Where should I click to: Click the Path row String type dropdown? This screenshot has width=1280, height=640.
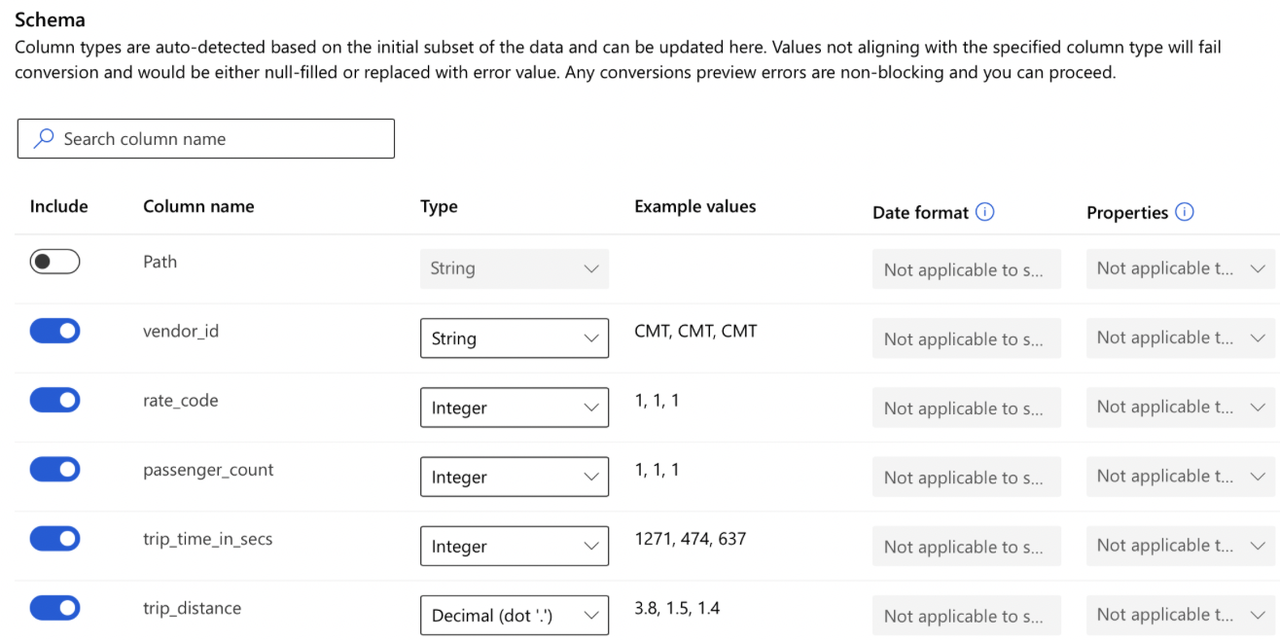coord(514,268)
